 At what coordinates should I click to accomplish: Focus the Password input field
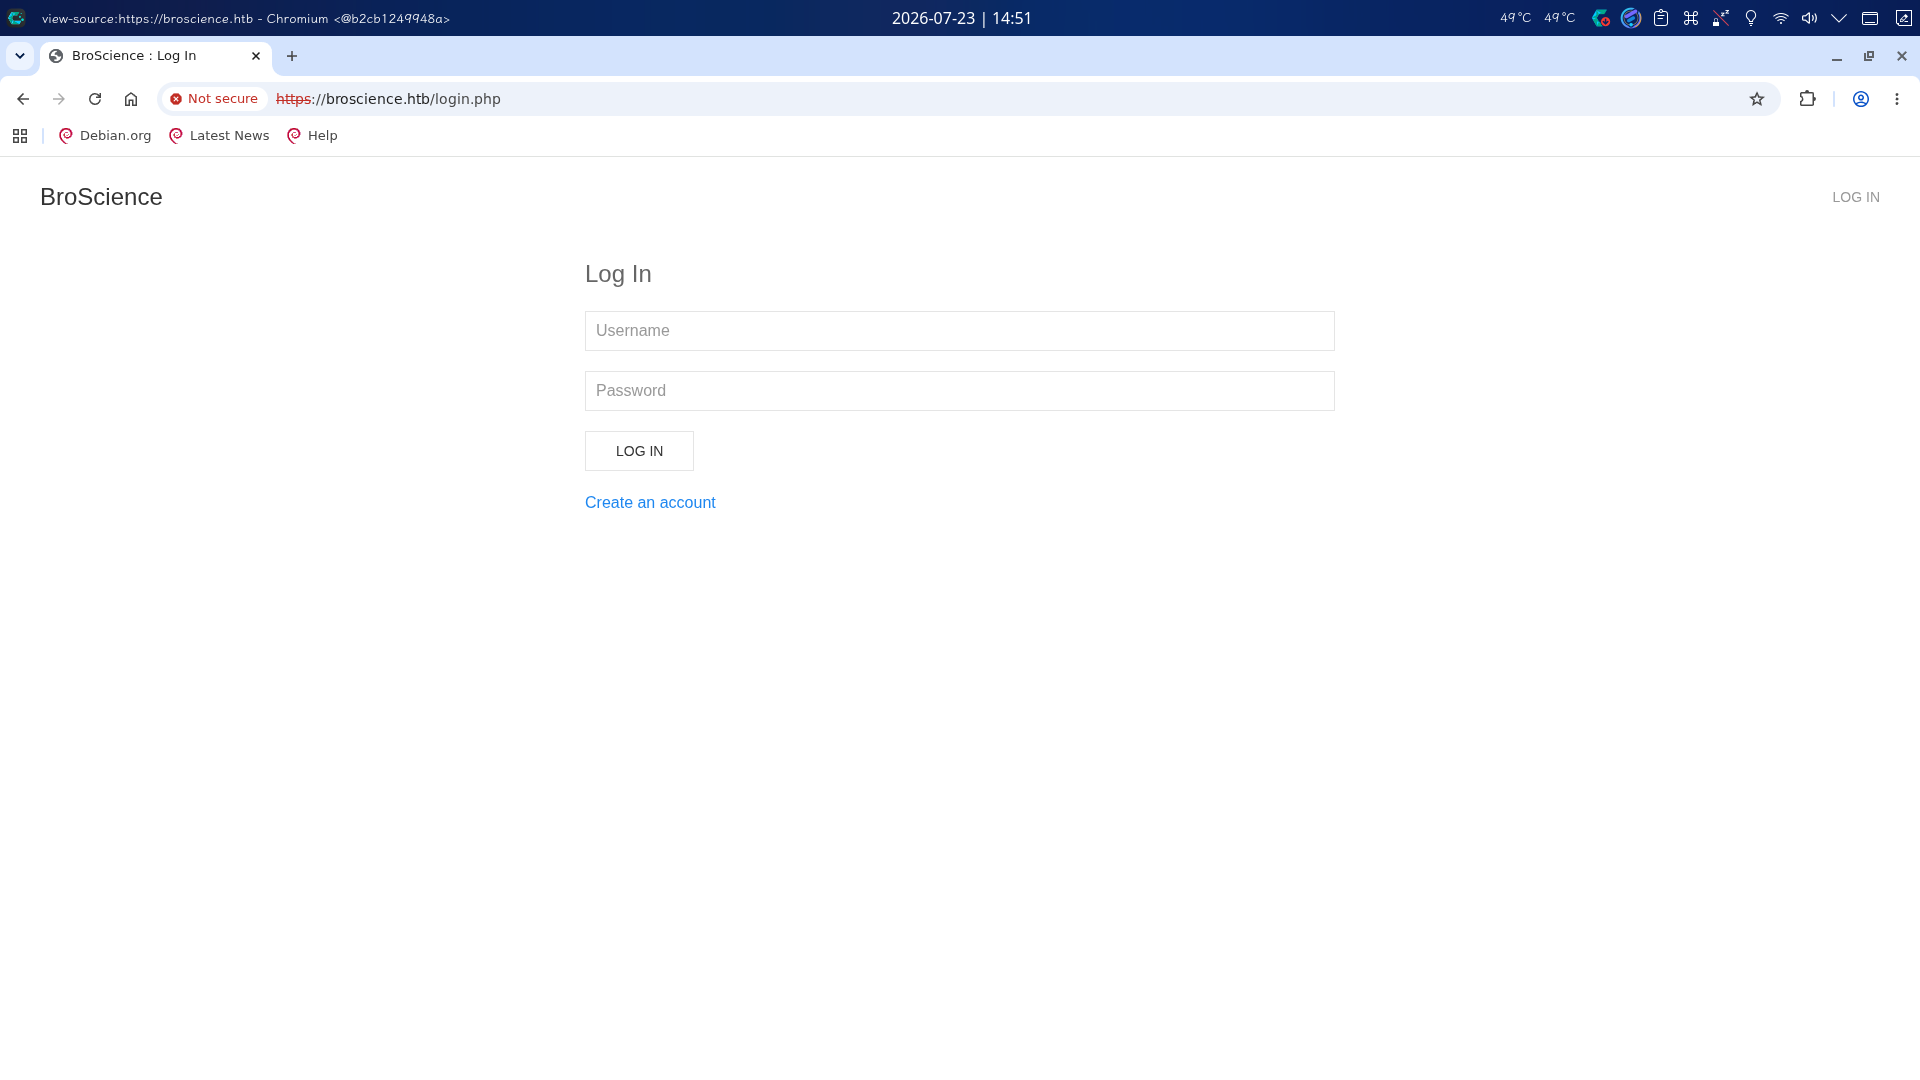point(960,391)
